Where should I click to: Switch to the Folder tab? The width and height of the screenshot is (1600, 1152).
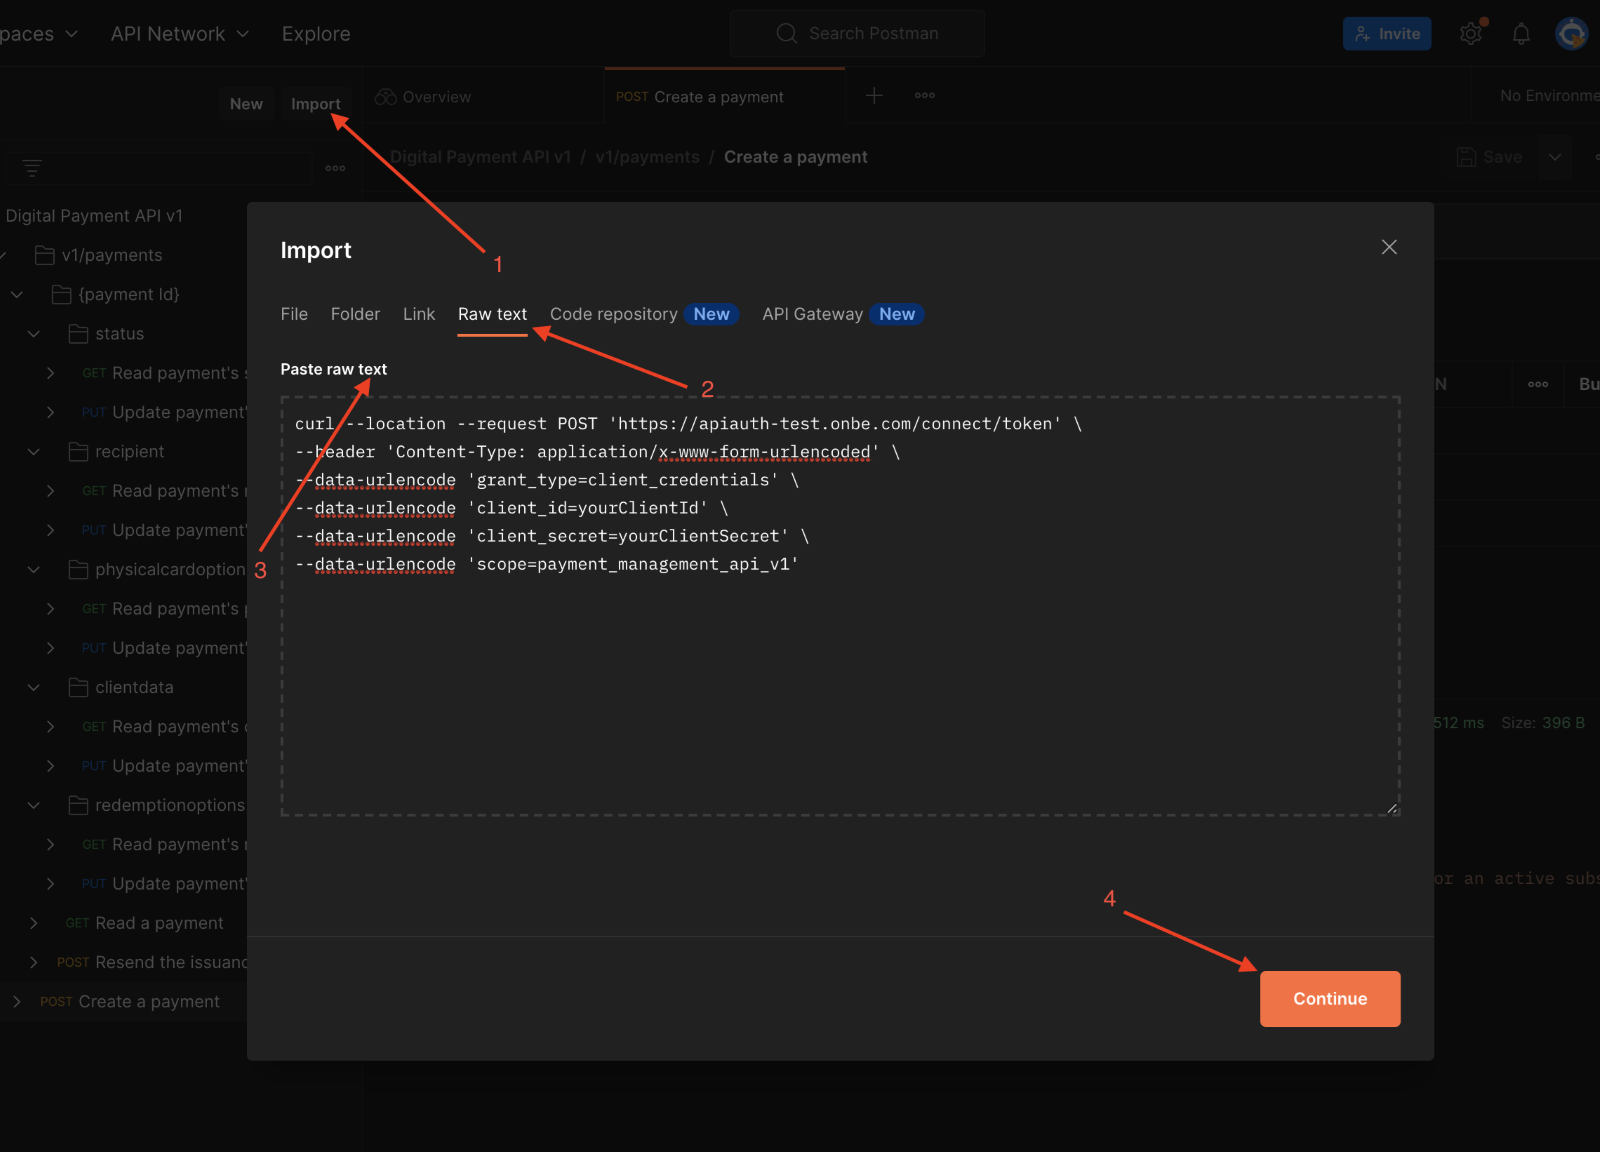click(355, 314)
